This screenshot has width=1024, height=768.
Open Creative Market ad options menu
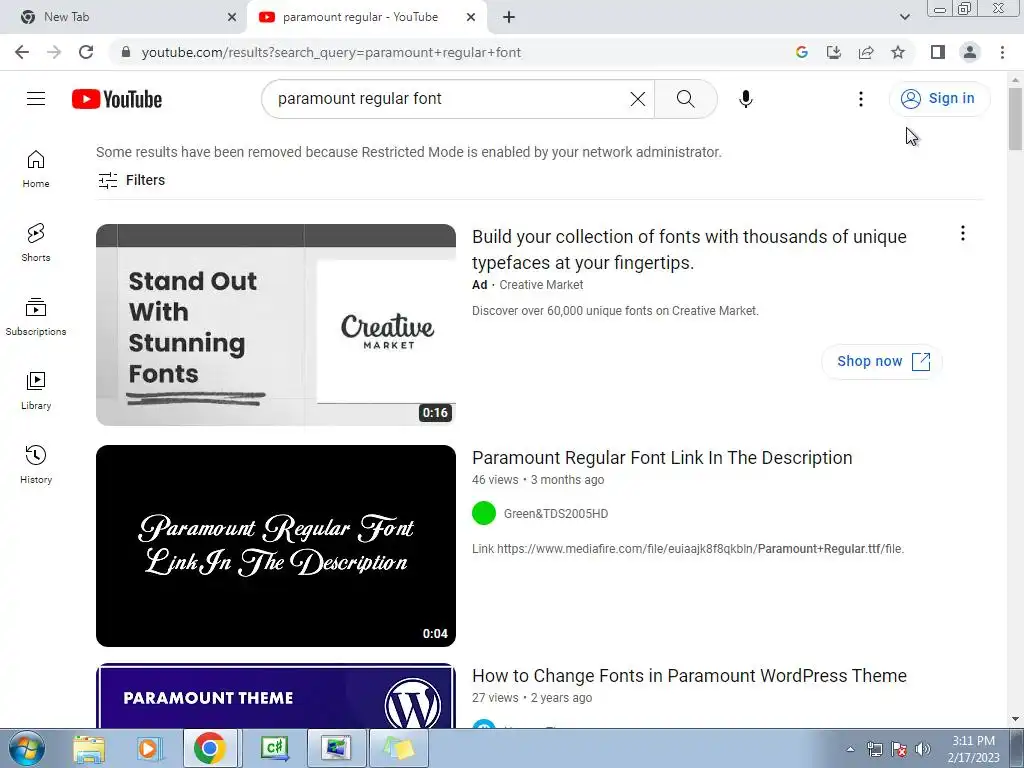tap(963, 233)
